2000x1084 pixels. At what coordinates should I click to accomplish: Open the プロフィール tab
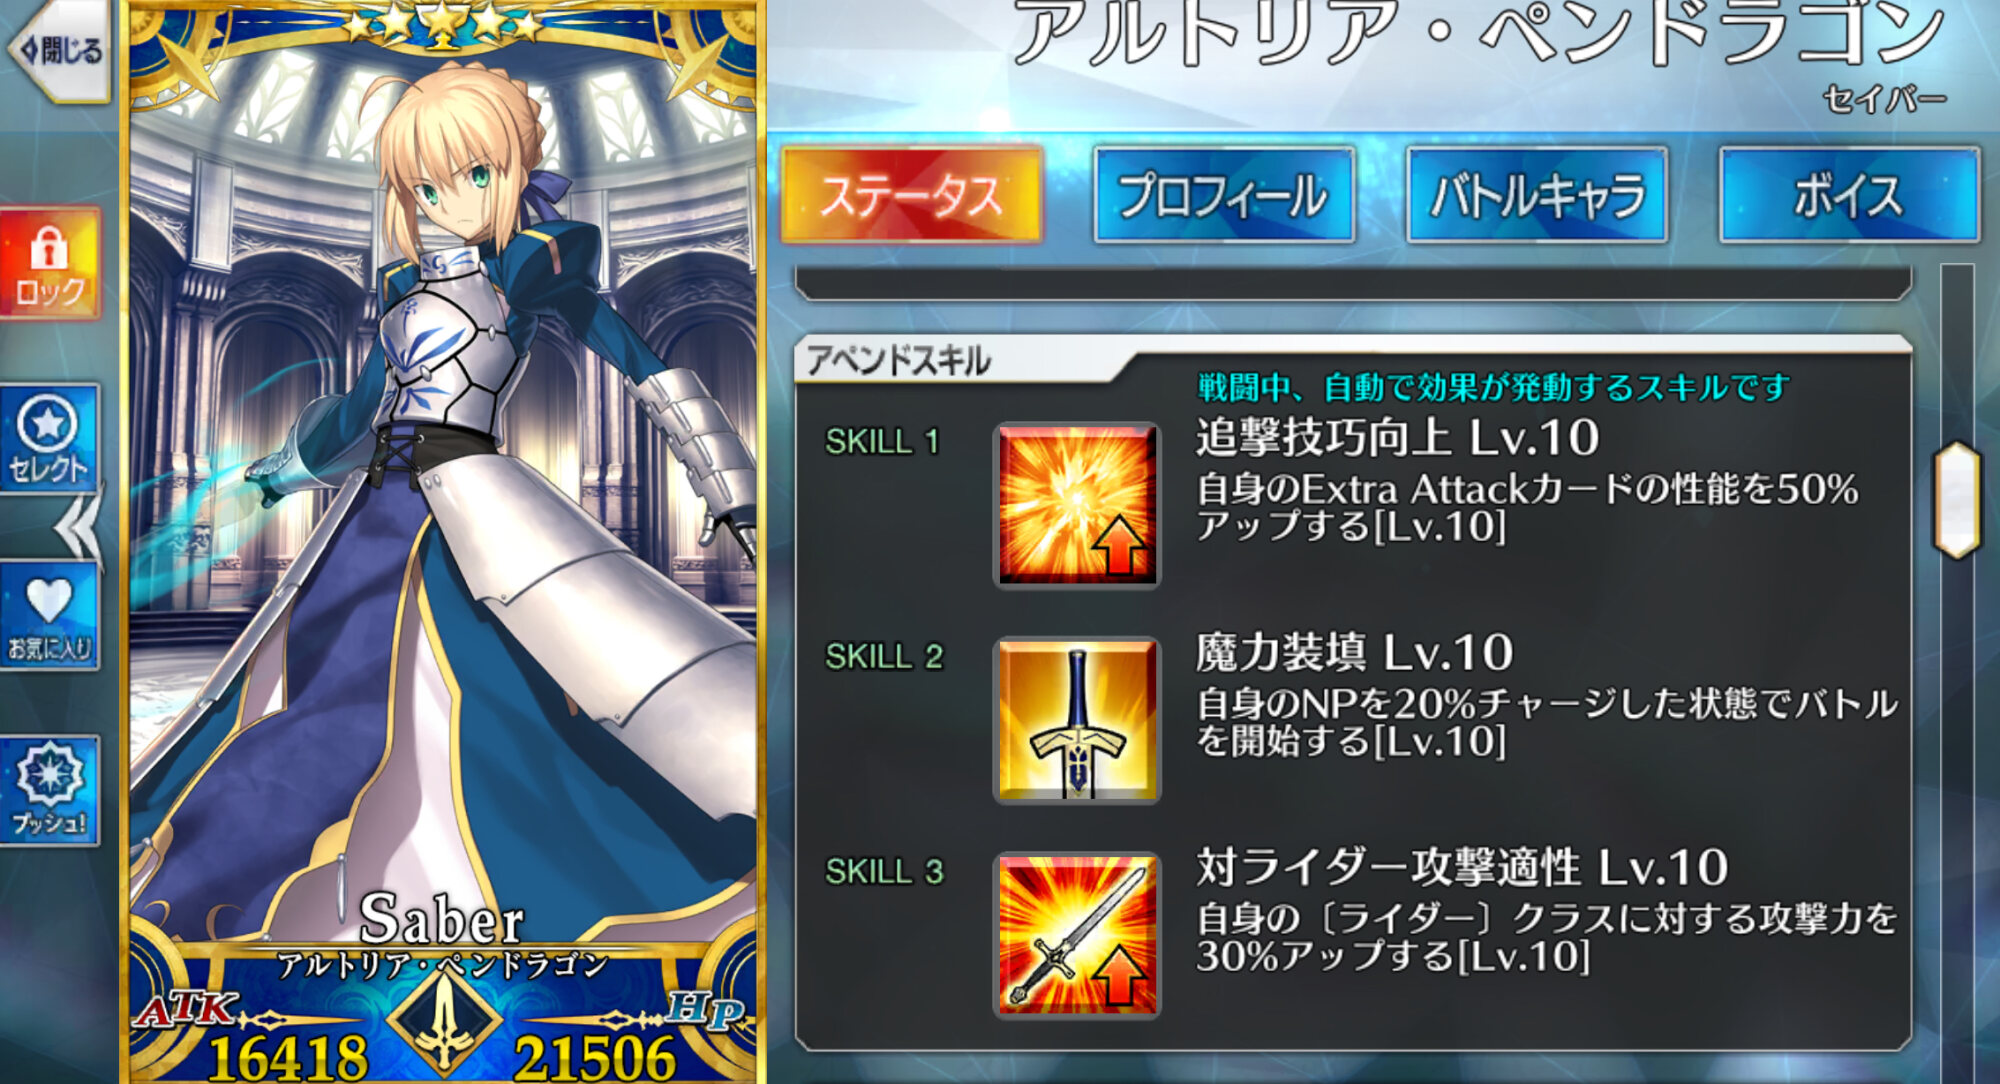(1224, 195)
